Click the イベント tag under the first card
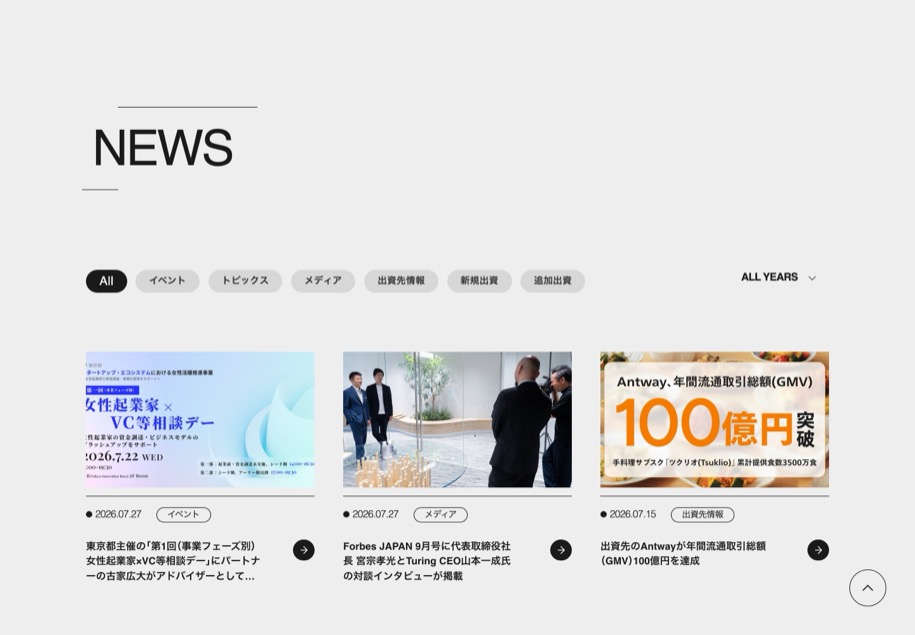The image size is (915, 635). [183, 515]
